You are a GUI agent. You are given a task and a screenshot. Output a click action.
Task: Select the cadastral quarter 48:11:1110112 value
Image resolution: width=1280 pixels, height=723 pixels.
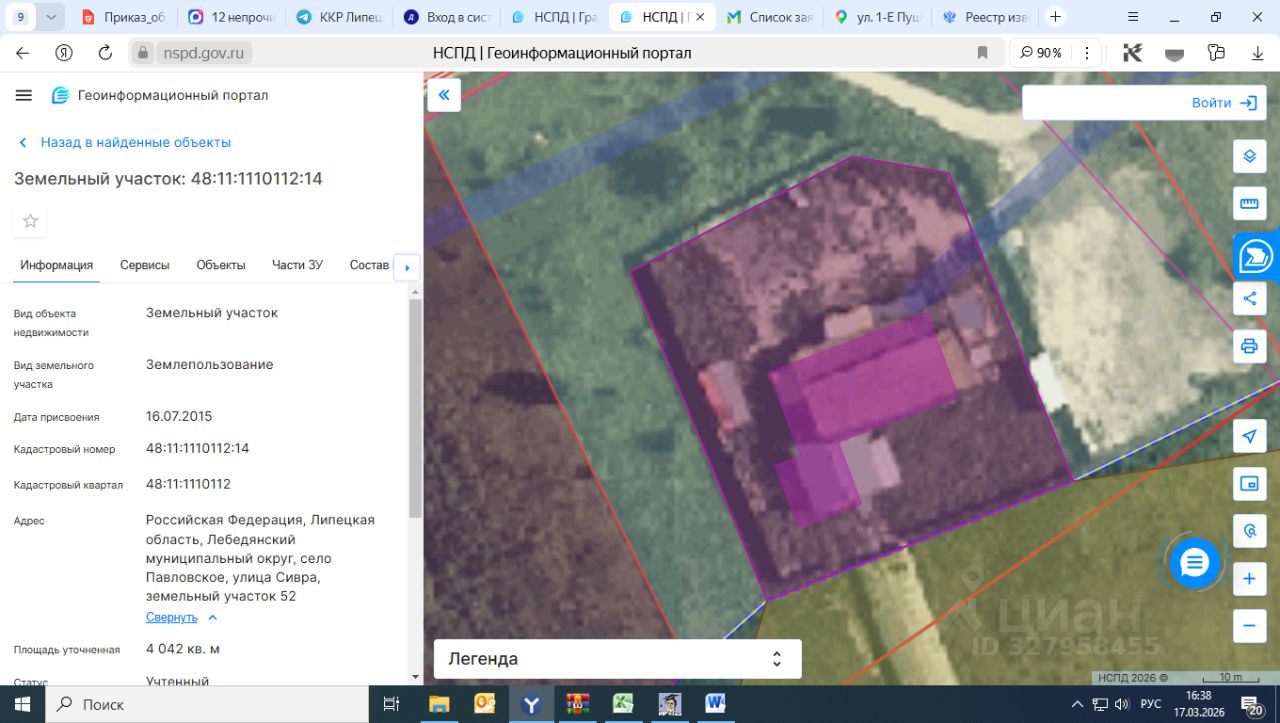(x=189, y=484)
